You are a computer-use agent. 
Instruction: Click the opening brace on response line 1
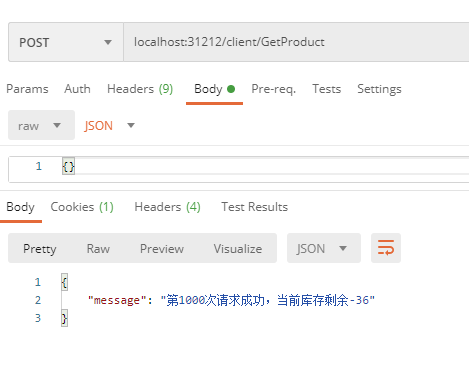click(x=64, y=282)
